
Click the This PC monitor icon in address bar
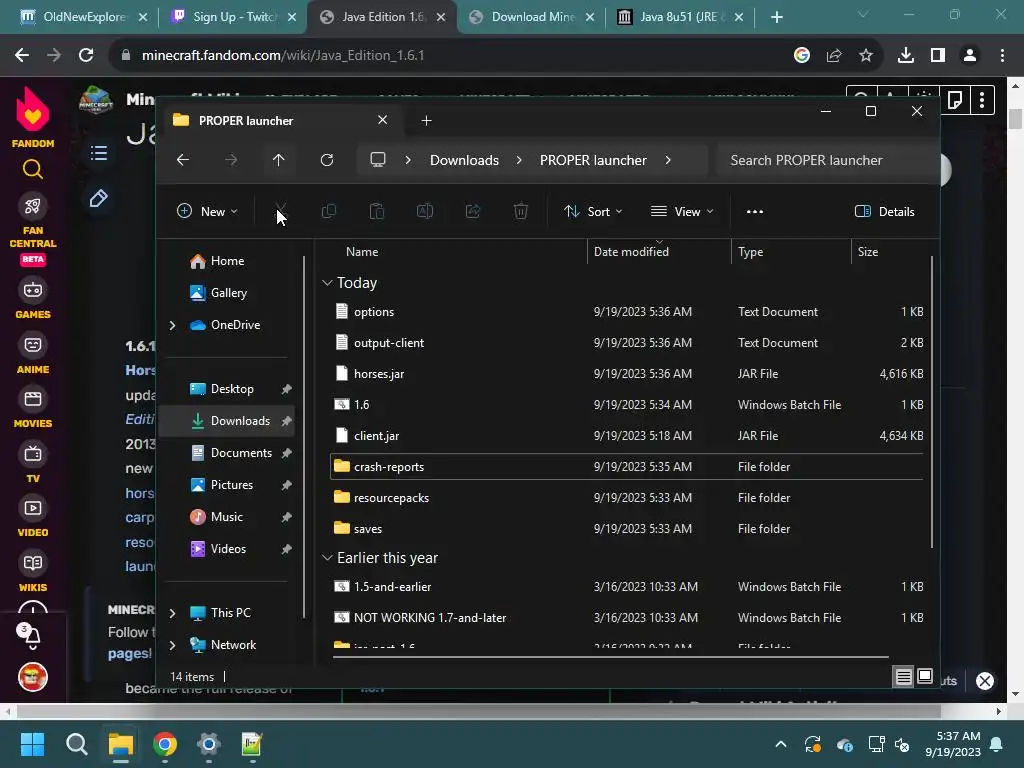tap(377, 160)
